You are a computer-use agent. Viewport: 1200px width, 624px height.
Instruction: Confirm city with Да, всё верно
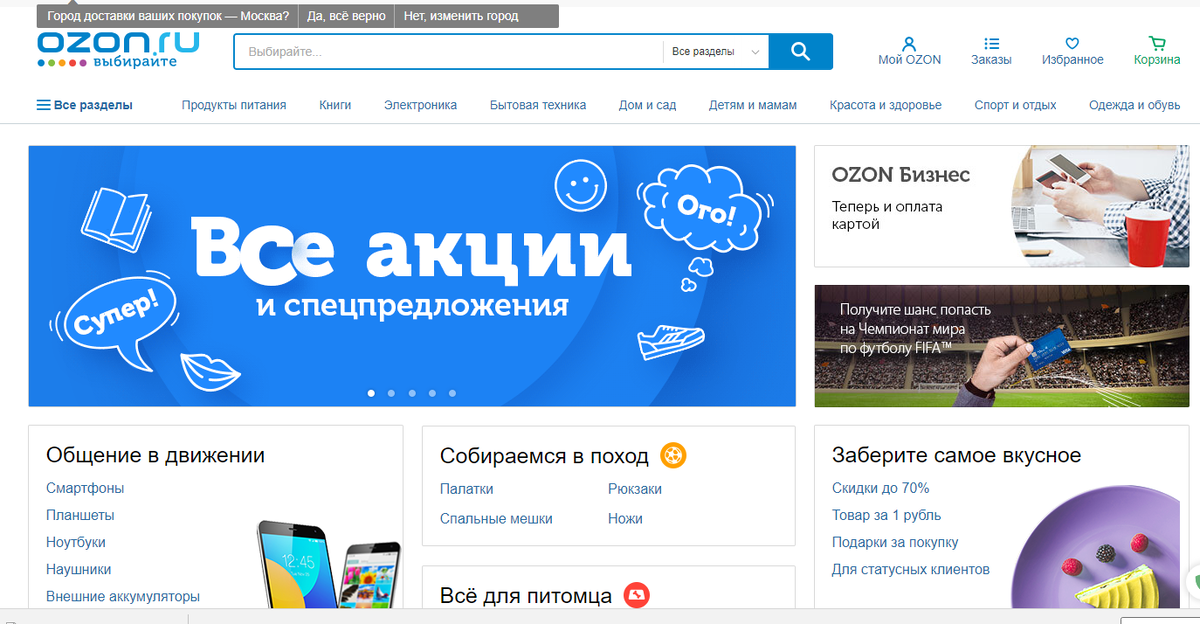click(x=345, y=17)
